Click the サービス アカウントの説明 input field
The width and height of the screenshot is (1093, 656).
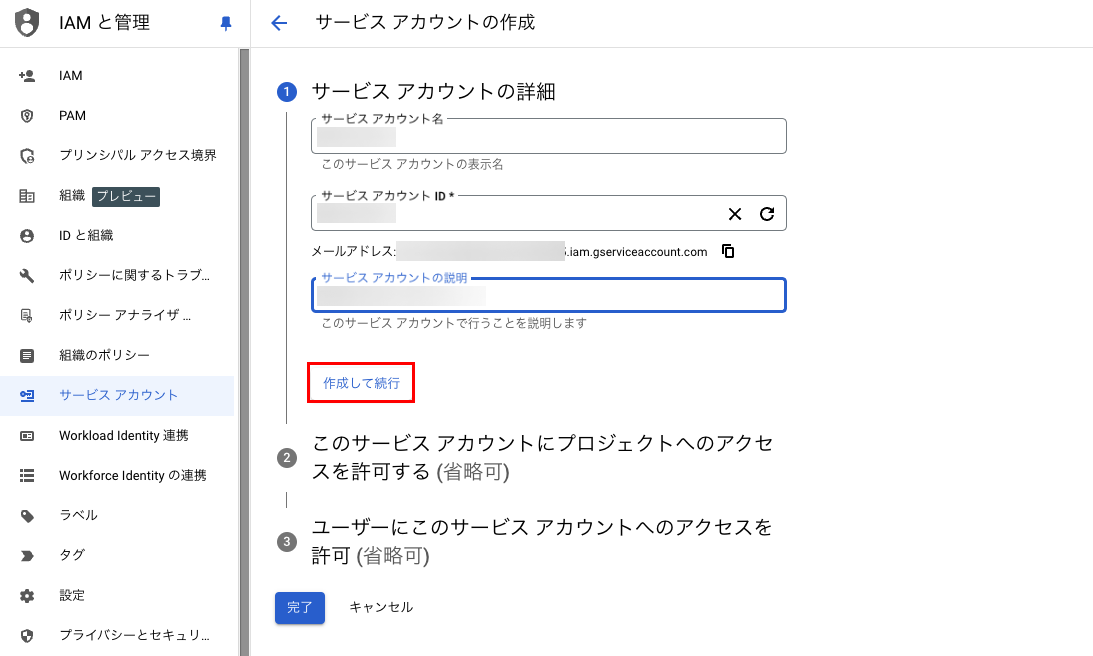point(548,294)
